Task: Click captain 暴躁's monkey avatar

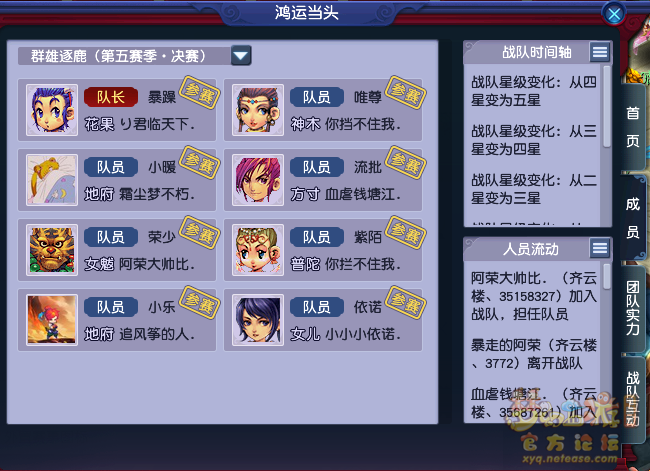Action: (52, 110)
